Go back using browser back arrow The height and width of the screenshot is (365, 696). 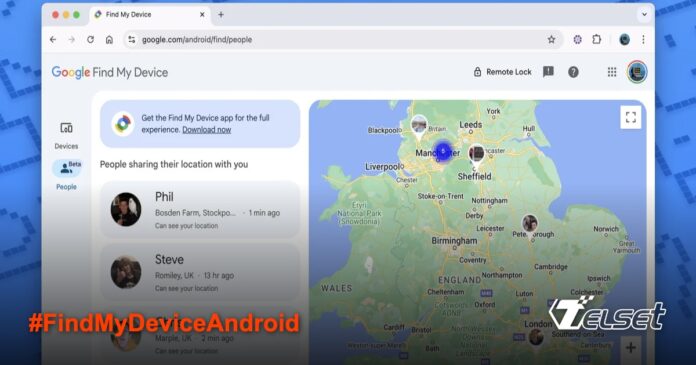pyautogui.click(x=53, y=40)
